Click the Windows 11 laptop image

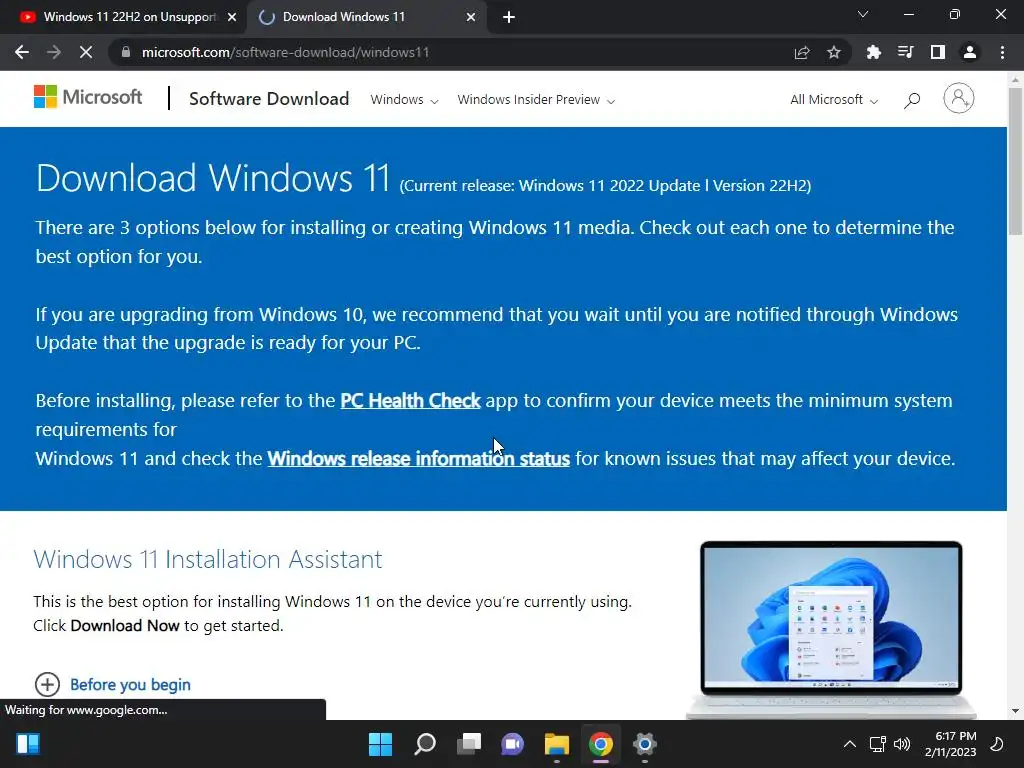click(x=831, y=629)
